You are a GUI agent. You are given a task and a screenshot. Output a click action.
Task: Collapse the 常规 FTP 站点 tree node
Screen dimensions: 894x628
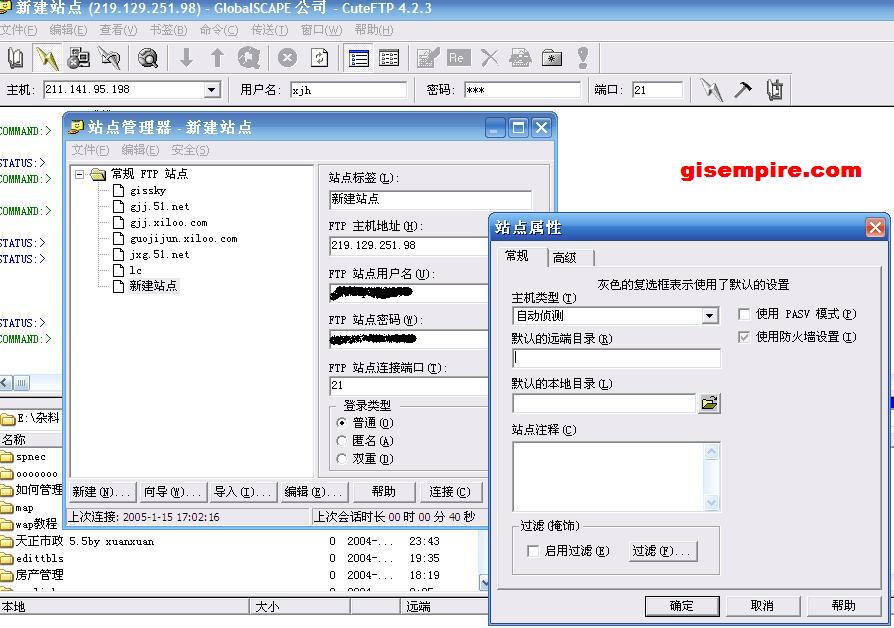tap(79, 174)
